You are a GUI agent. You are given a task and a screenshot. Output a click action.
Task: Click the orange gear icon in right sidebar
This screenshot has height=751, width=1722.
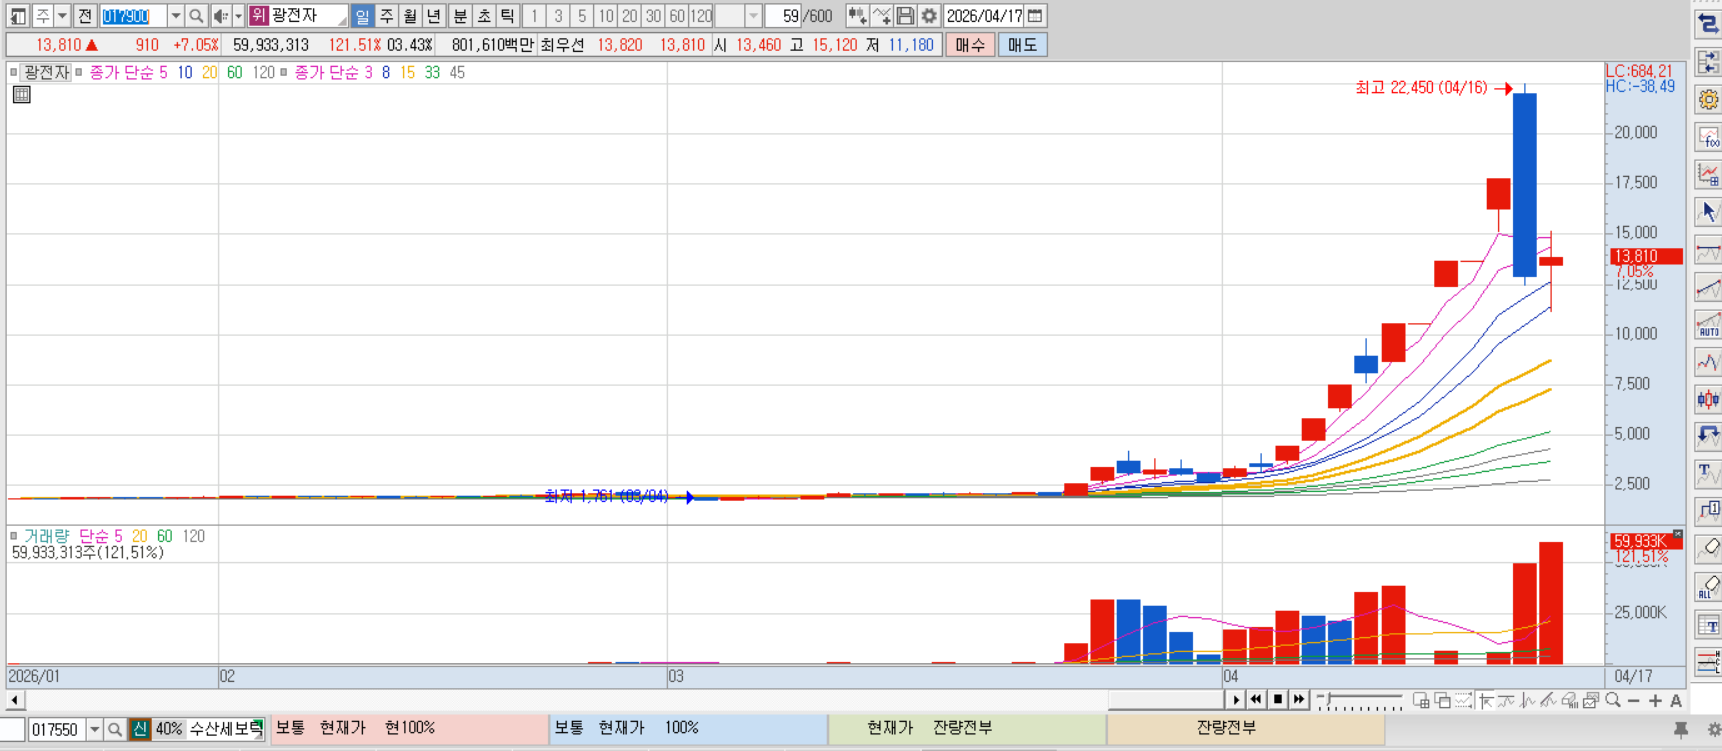pyautogui.click(x=1708, y=100)
